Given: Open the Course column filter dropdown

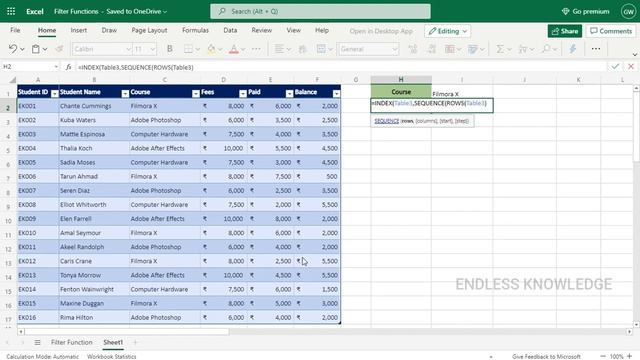Looking at the screenshot, I should 196,93.
